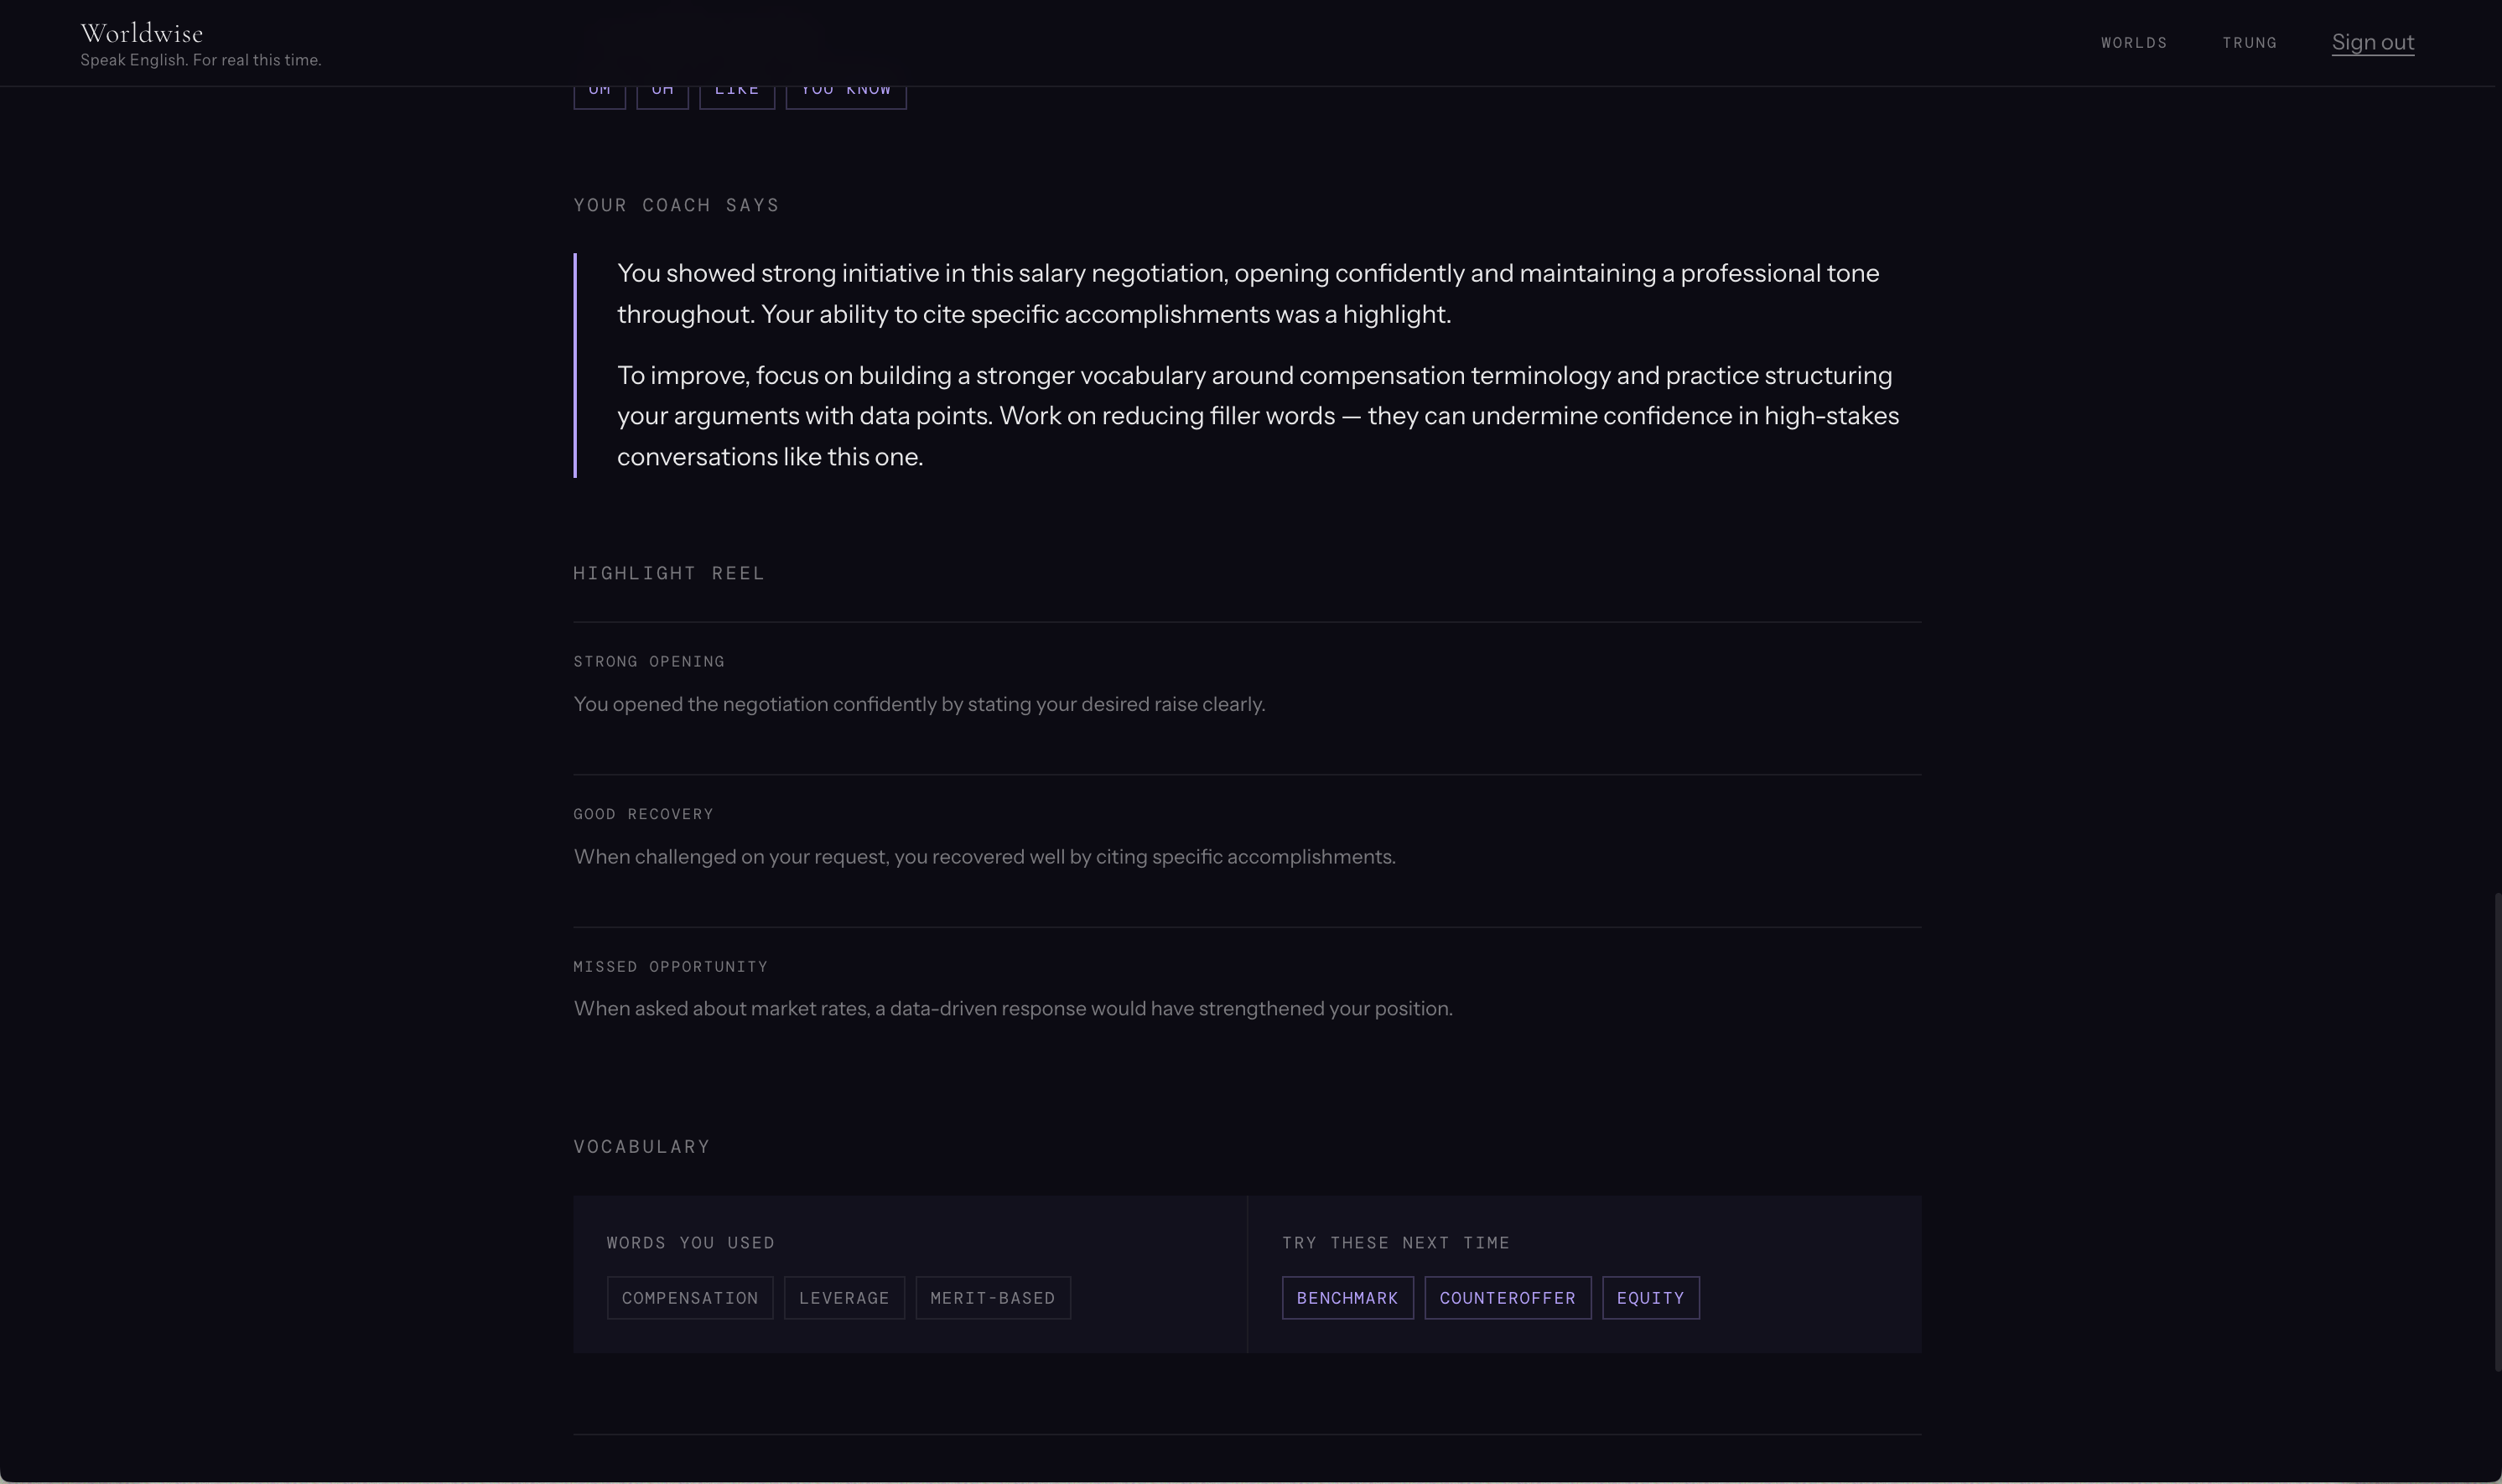Click the UM filler word tag
The image size is (2502, 1484).
[x=599, y=97]
